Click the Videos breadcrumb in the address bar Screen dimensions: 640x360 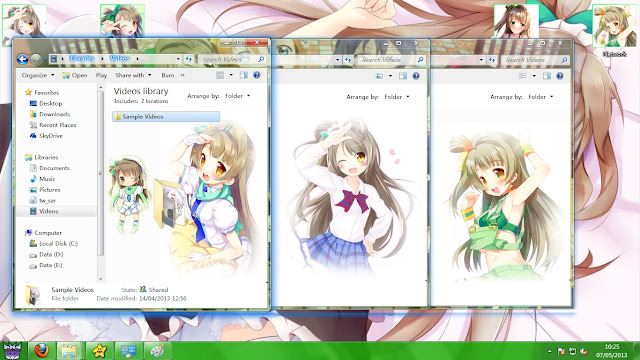120,59
